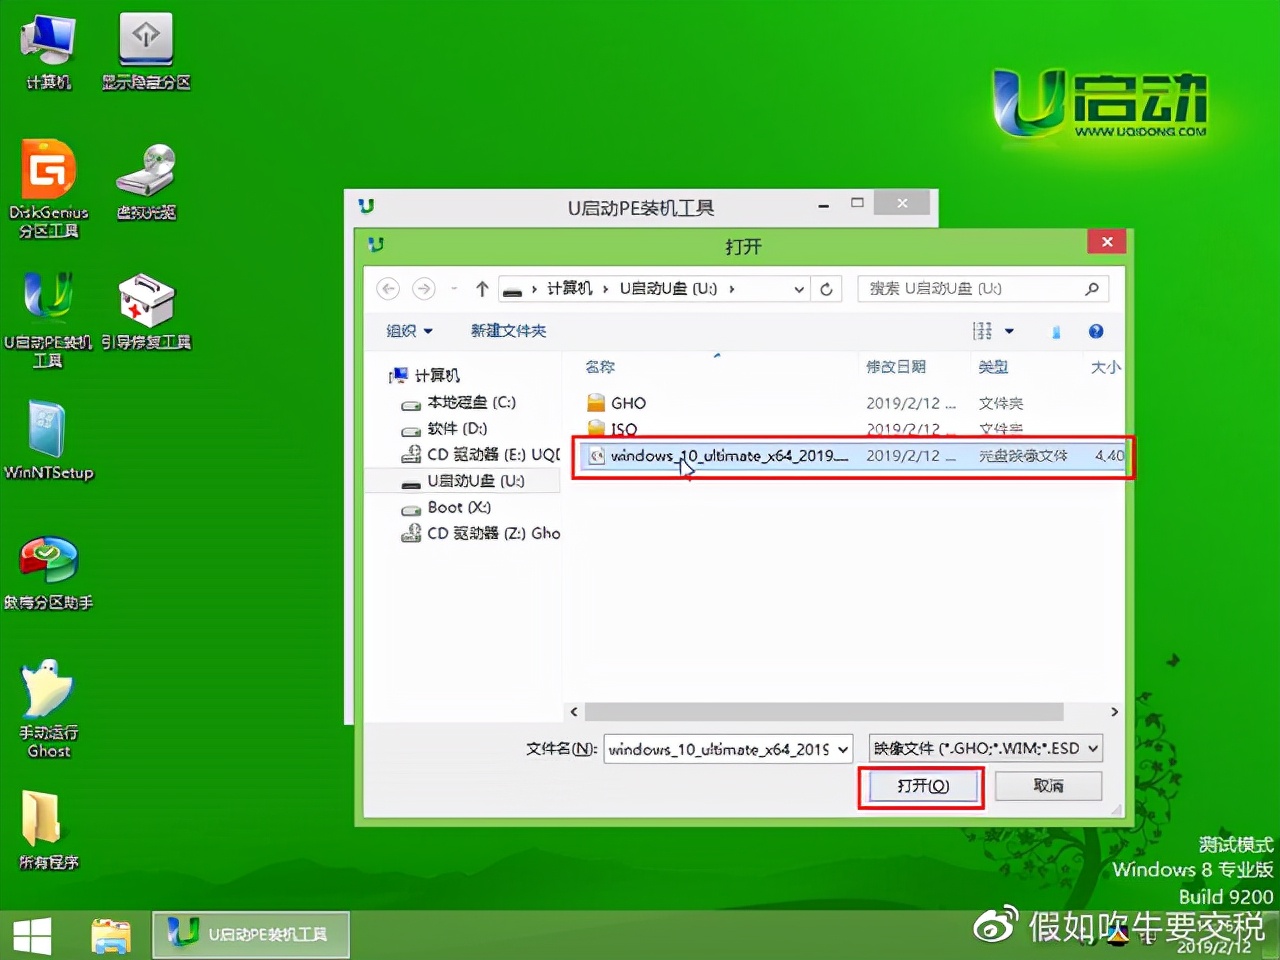This screenshot has height=960, width=1280.
Task: Go up one folder level
Action: click(x=482, y=288)
